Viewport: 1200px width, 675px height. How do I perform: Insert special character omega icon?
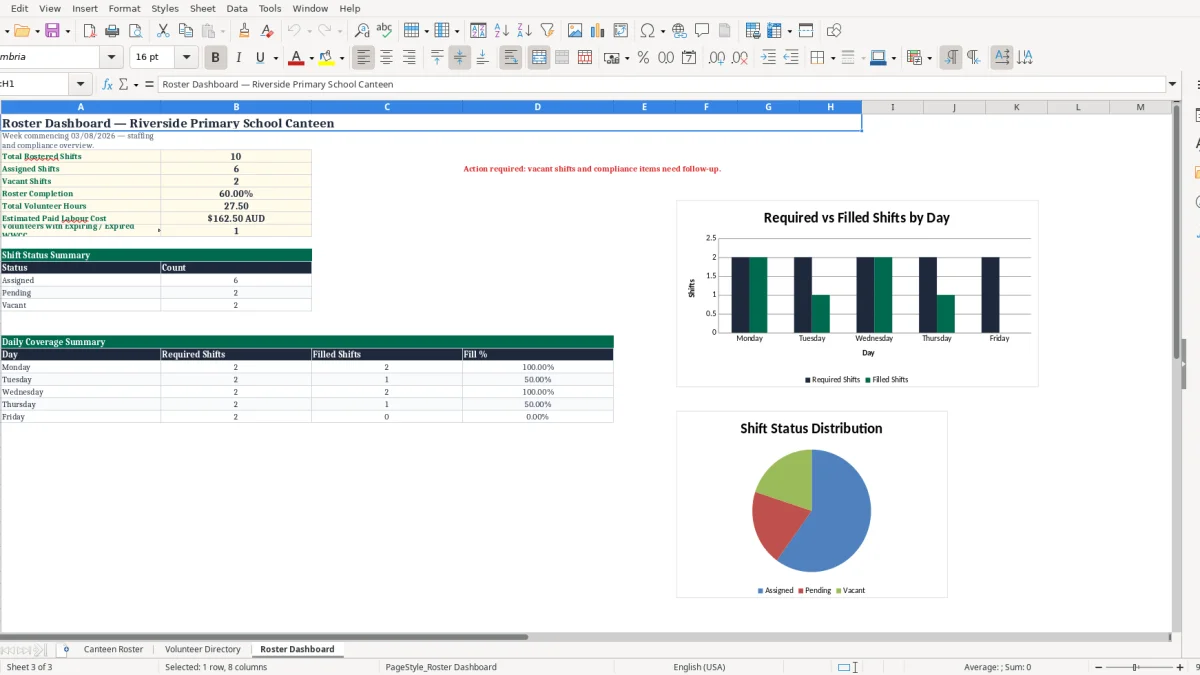tap(647, 31)
